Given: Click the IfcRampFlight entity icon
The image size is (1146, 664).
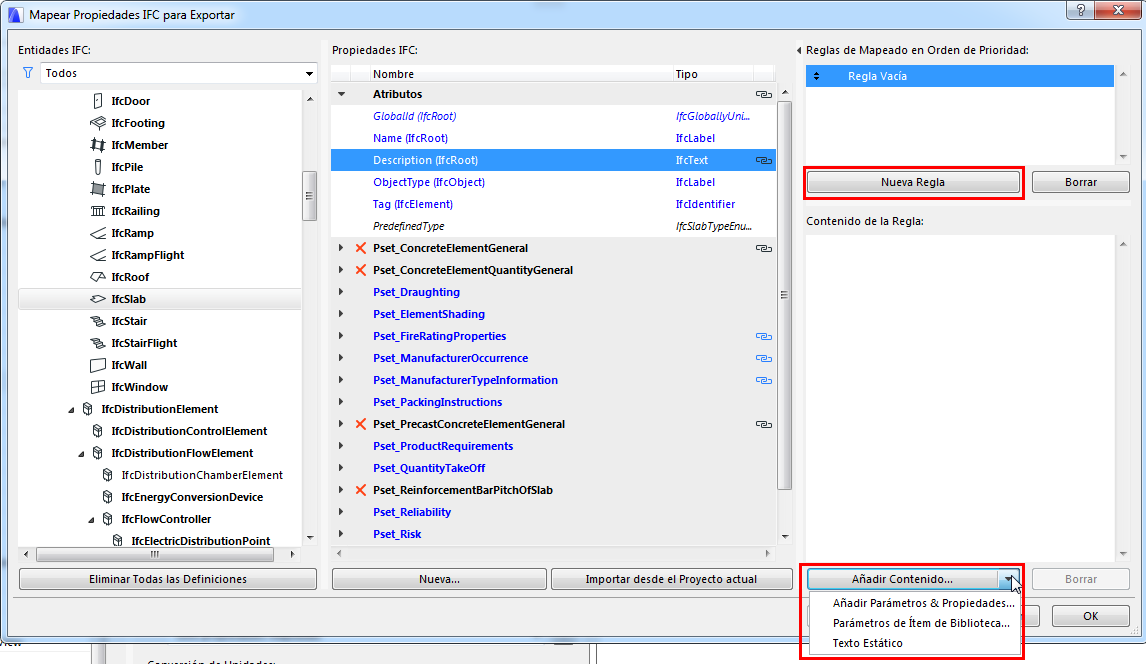Looking at the screenshot, I should point(98,255).
